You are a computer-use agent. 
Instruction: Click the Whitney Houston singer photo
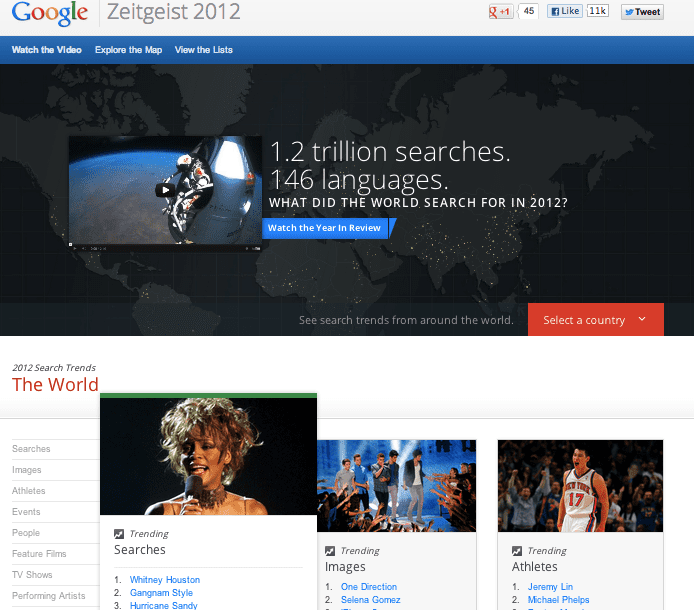(x=208, y=456)
